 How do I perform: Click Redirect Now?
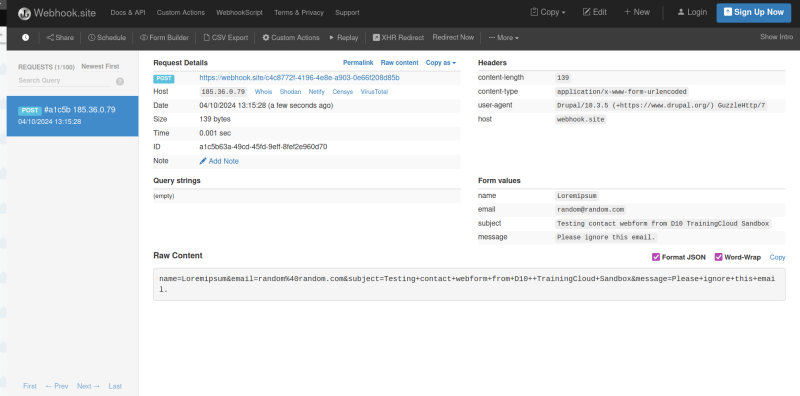click(x=453, y=37)
